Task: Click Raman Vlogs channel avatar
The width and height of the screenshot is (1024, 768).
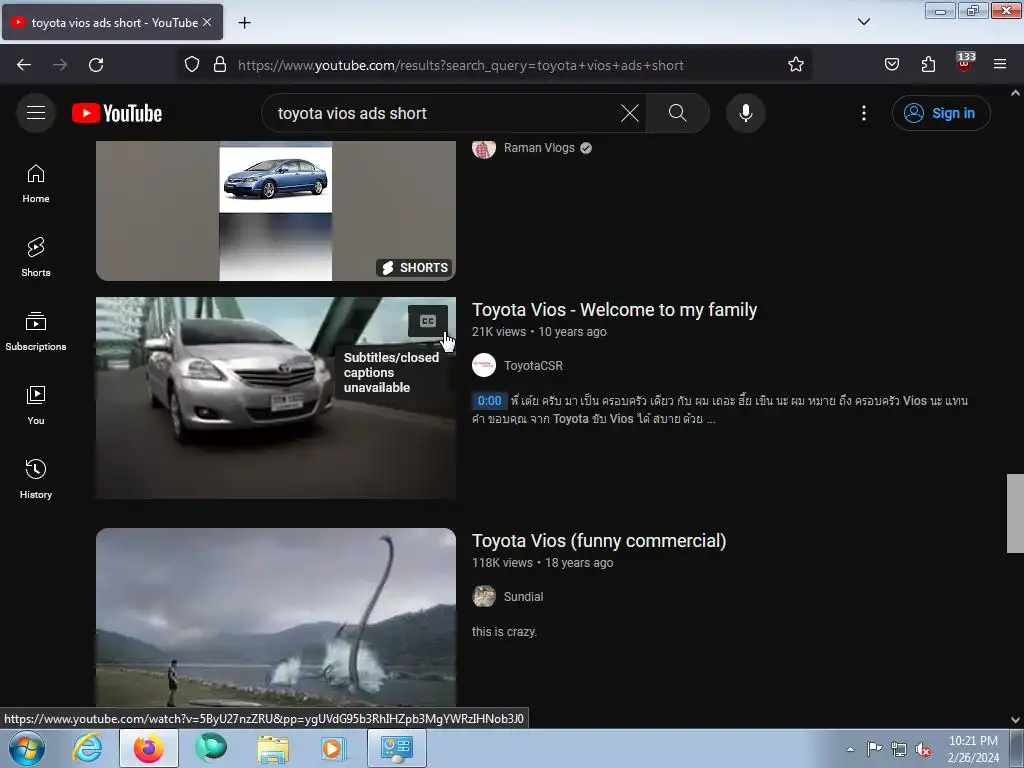Action: (484, 148)
